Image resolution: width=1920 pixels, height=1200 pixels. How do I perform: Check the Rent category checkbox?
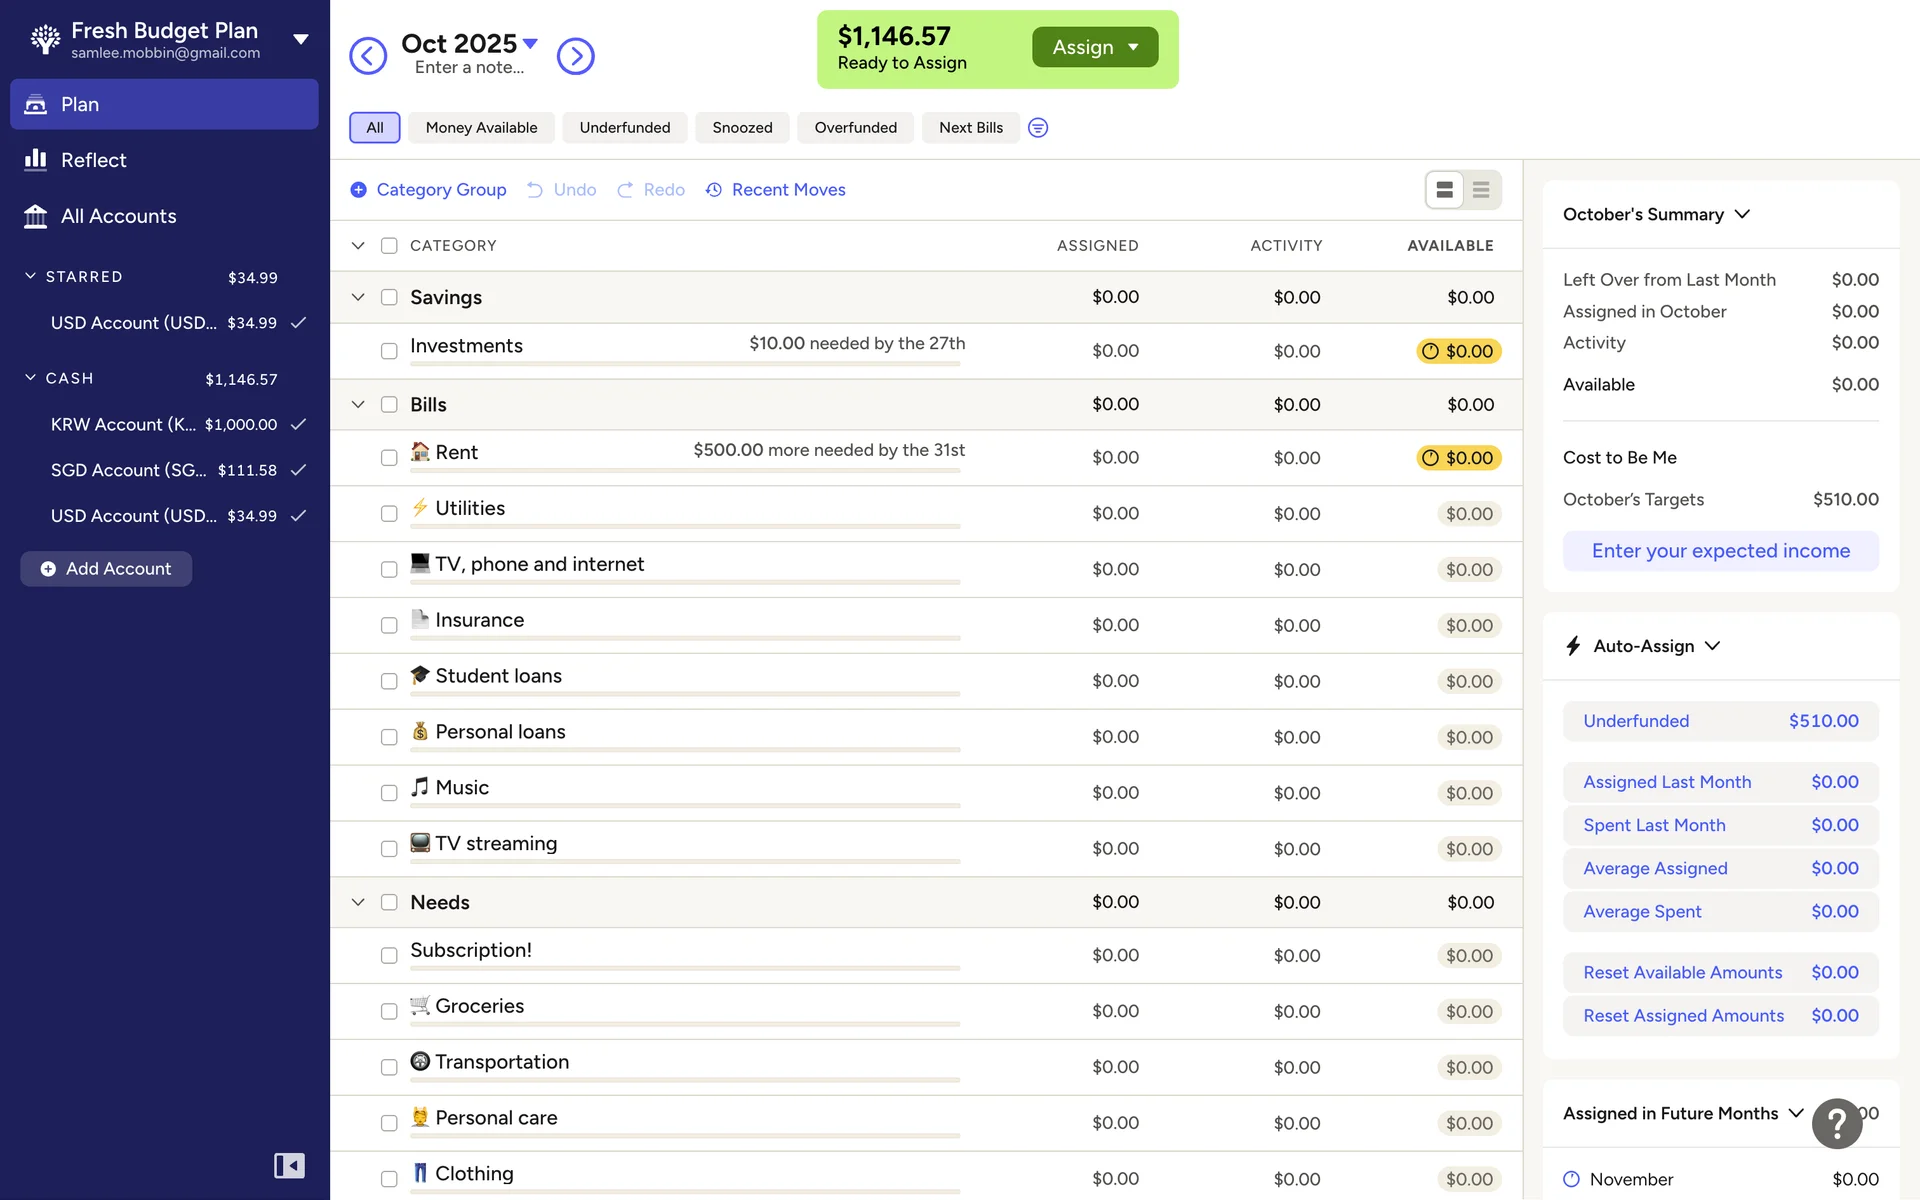pos(389,458)
